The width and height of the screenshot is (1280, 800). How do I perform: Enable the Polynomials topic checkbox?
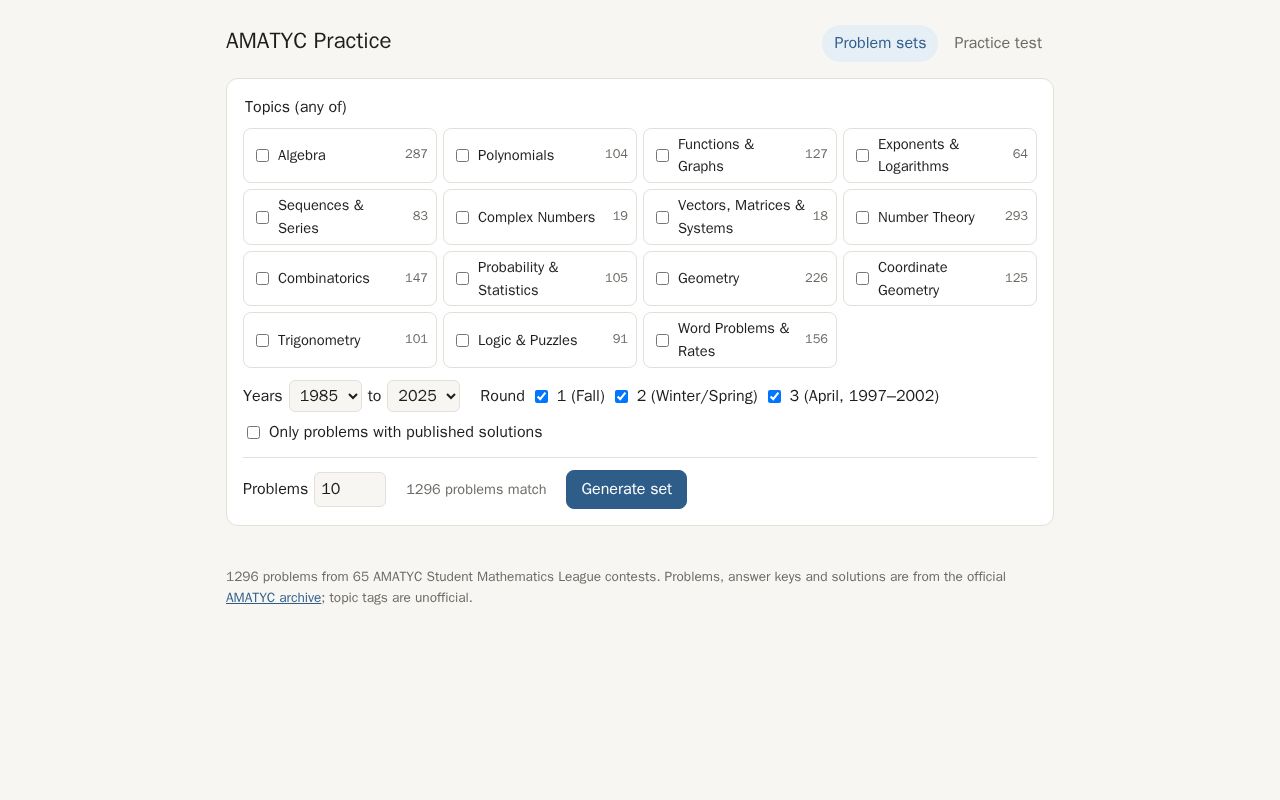(x=462, y=155)
